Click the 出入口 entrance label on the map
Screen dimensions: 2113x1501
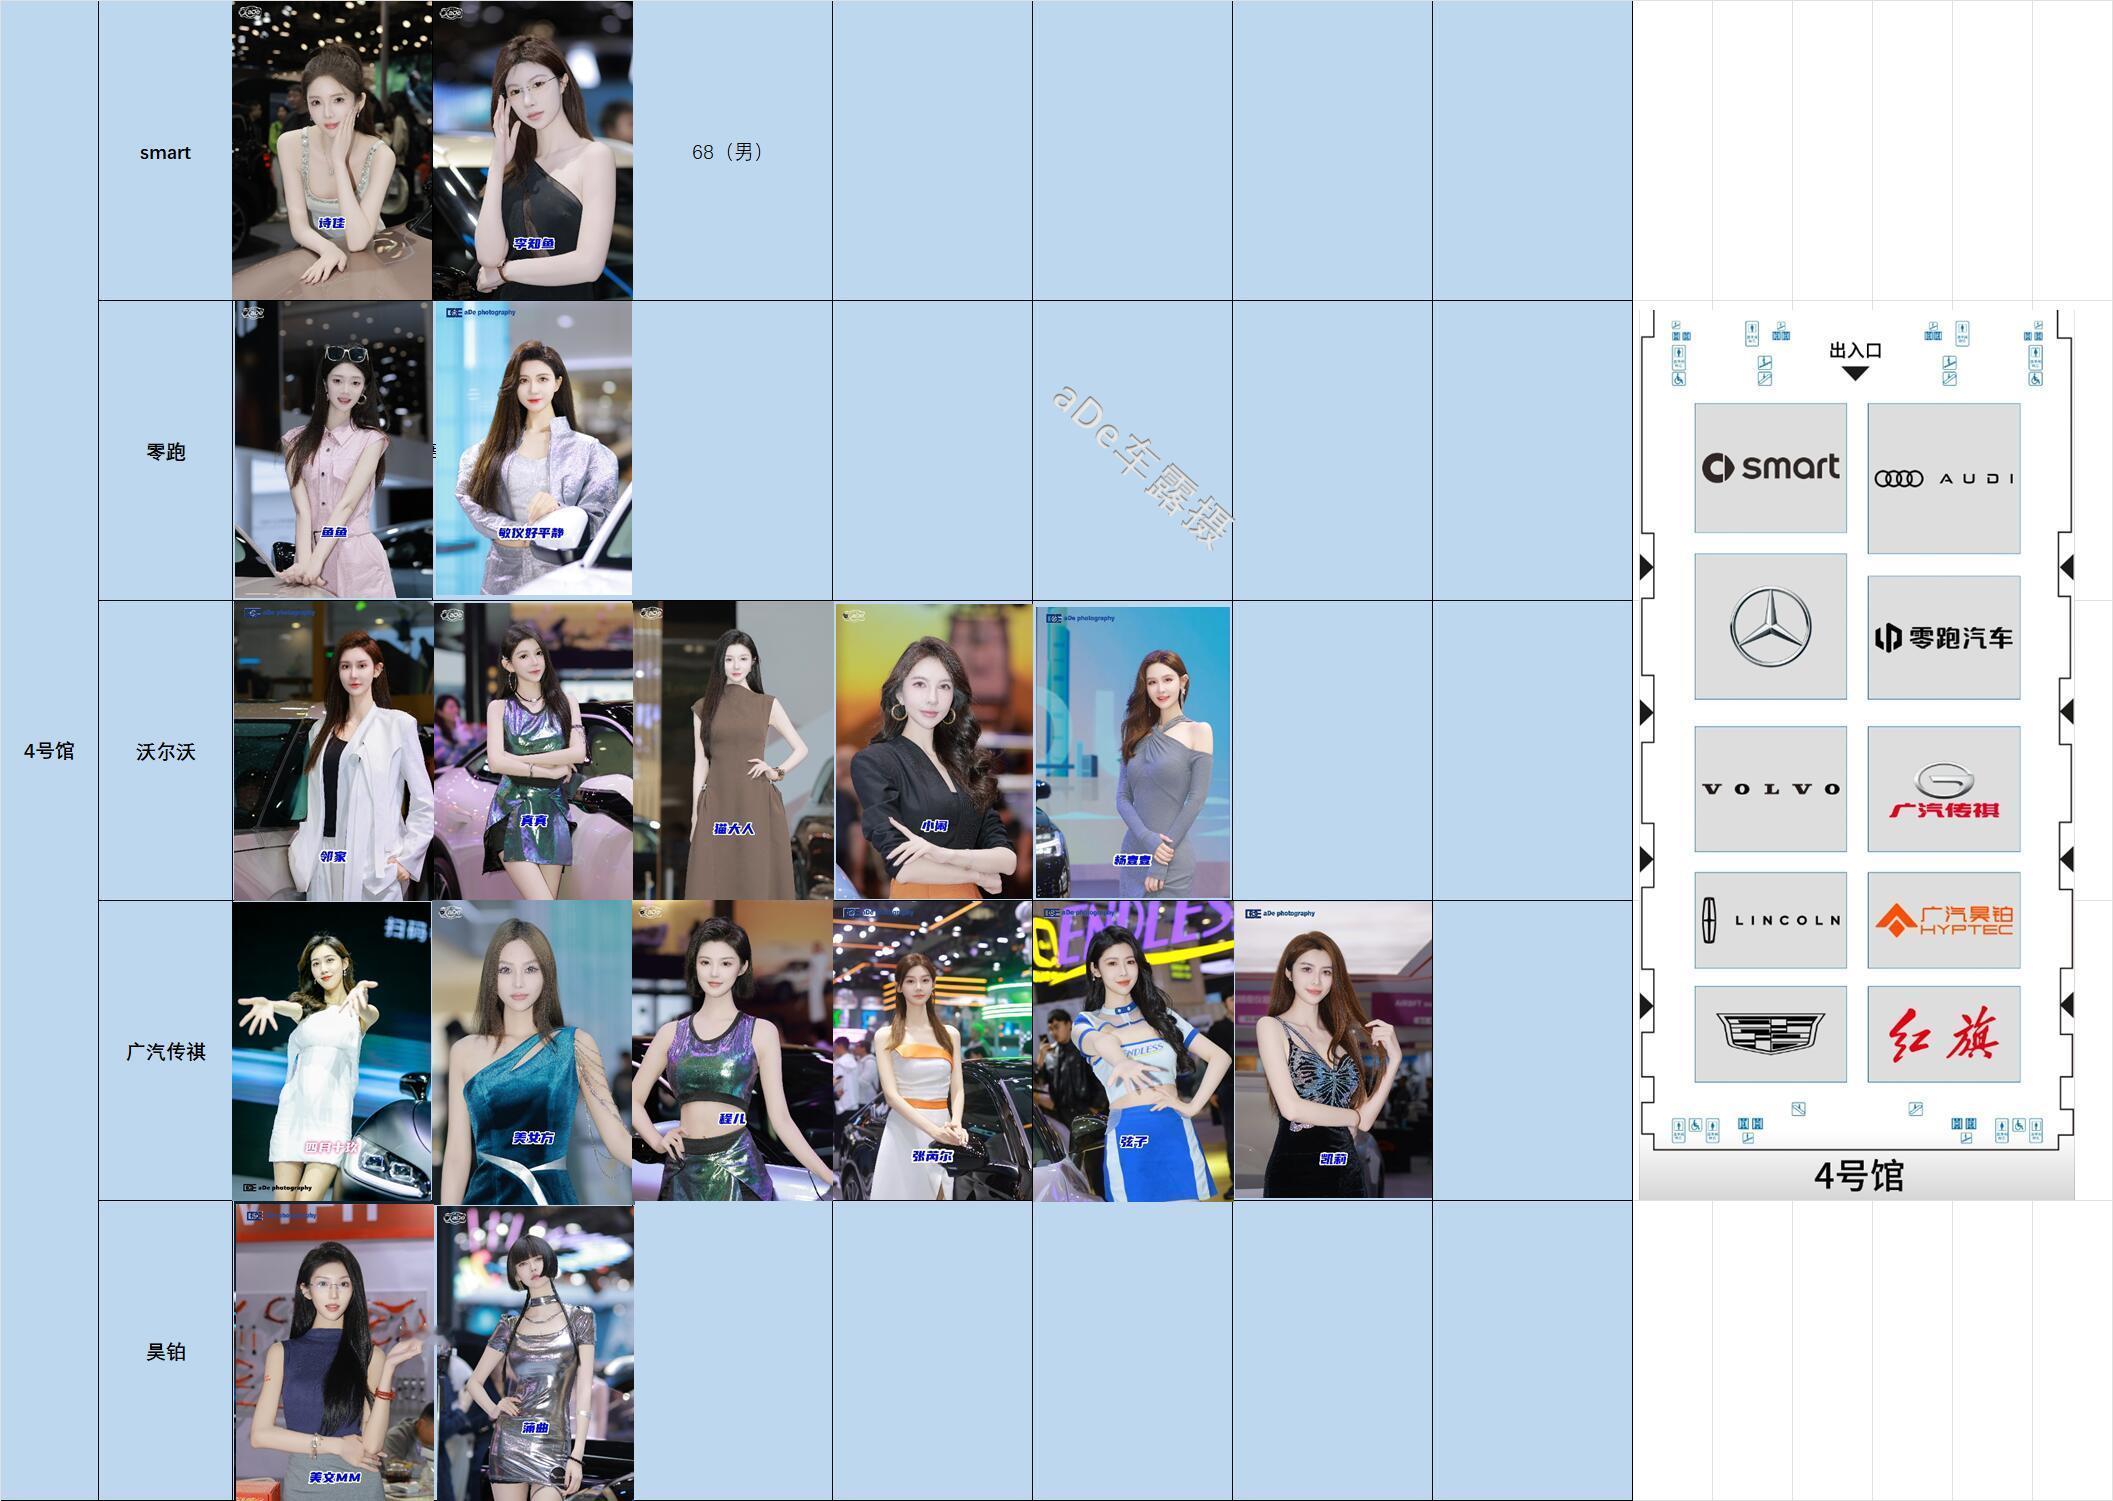pos(1855,351)
